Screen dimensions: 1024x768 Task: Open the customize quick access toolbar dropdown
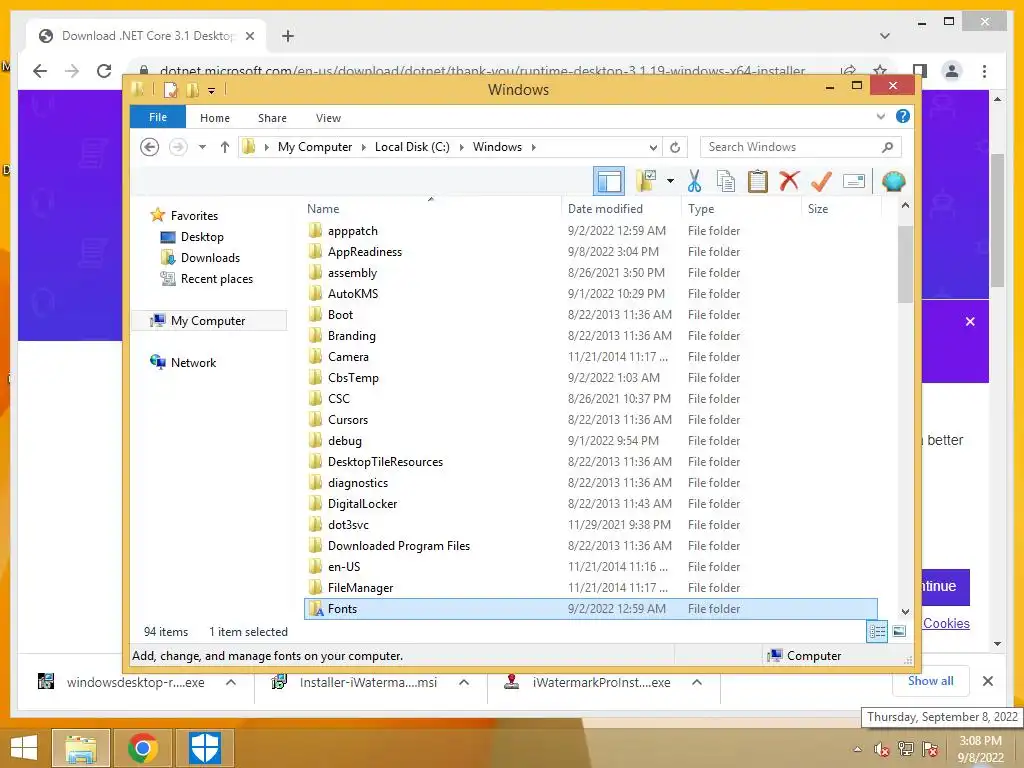click(212, 91)
